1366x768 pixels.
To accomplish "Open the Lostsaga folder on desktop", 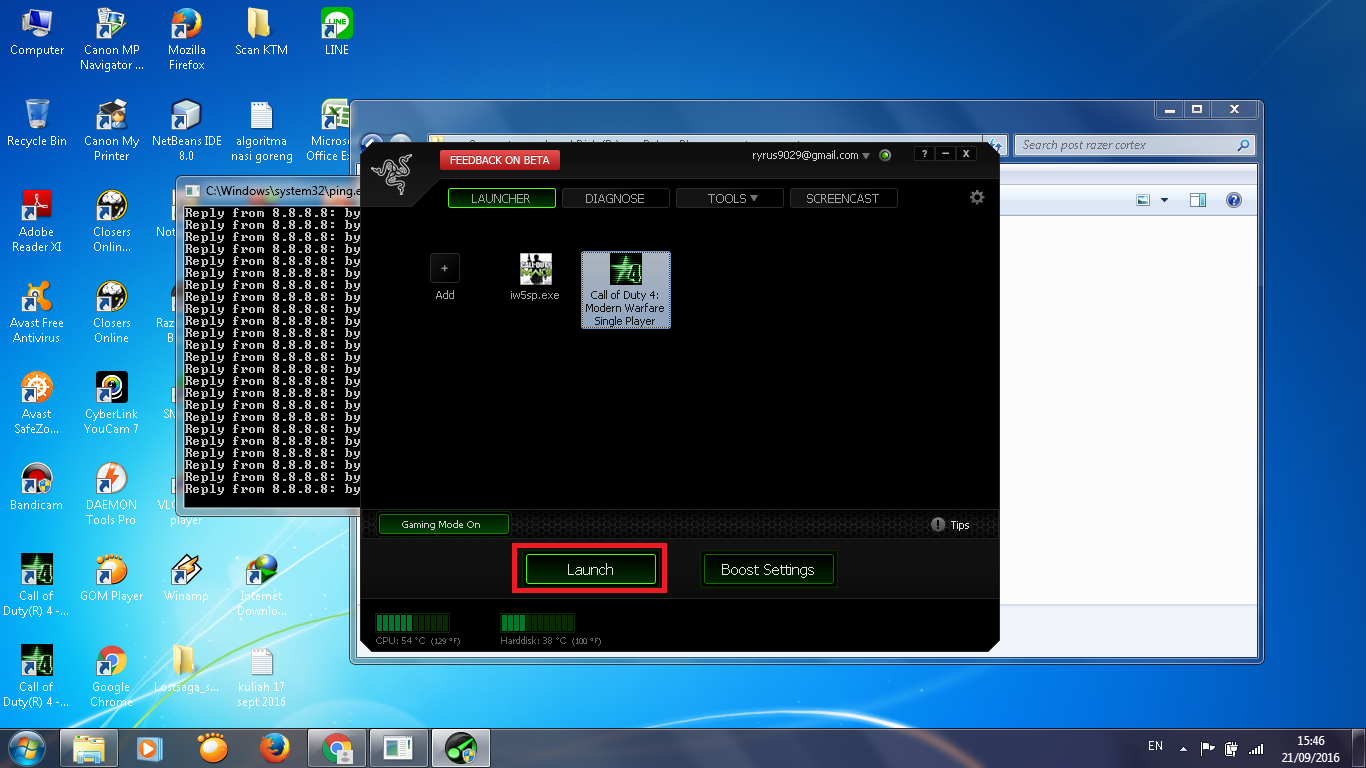I will [186, 669].
